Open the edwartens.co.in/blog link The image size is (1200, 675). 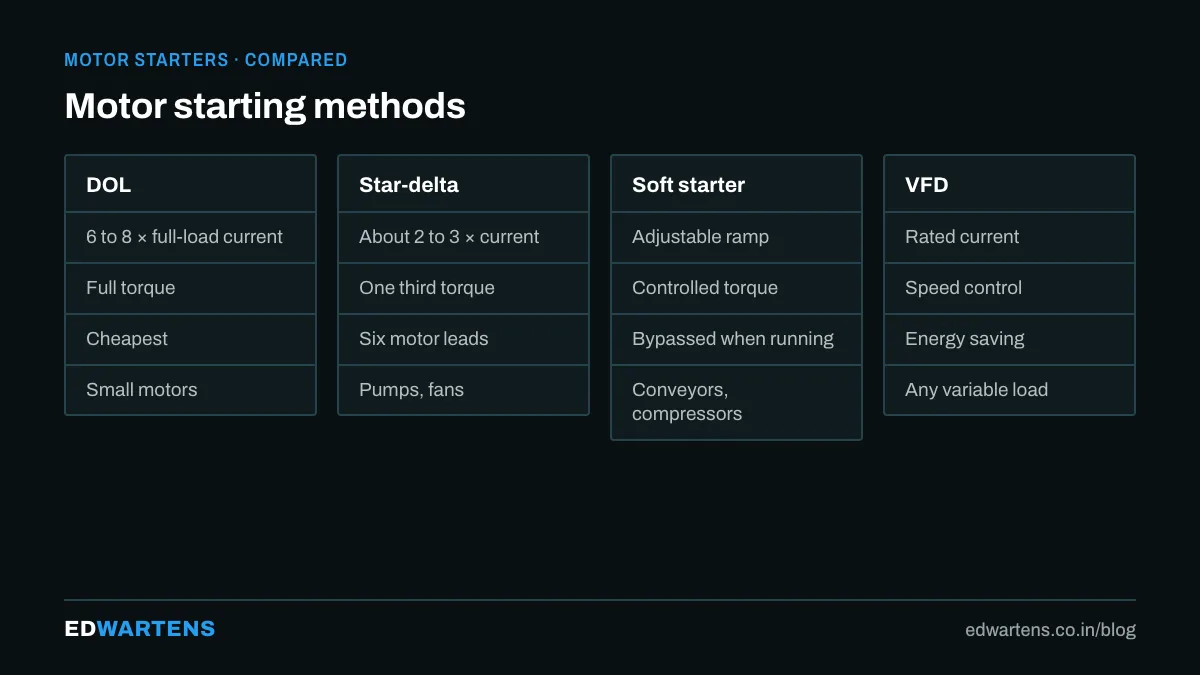click(x=1050, y=630)
